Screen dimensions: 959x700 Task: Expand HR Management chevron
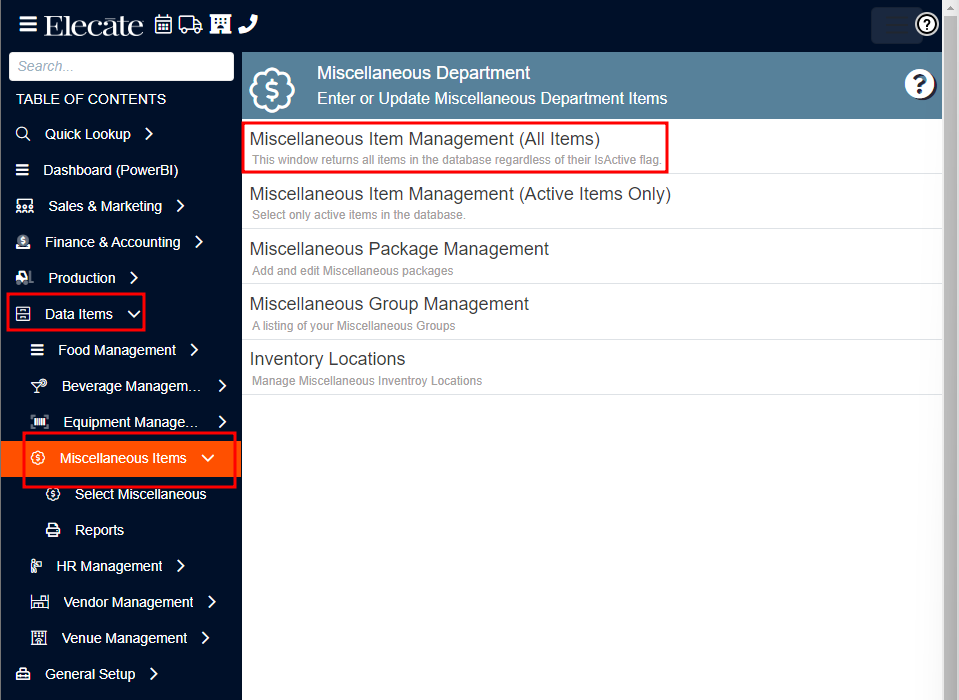click(x=180, y=566)
